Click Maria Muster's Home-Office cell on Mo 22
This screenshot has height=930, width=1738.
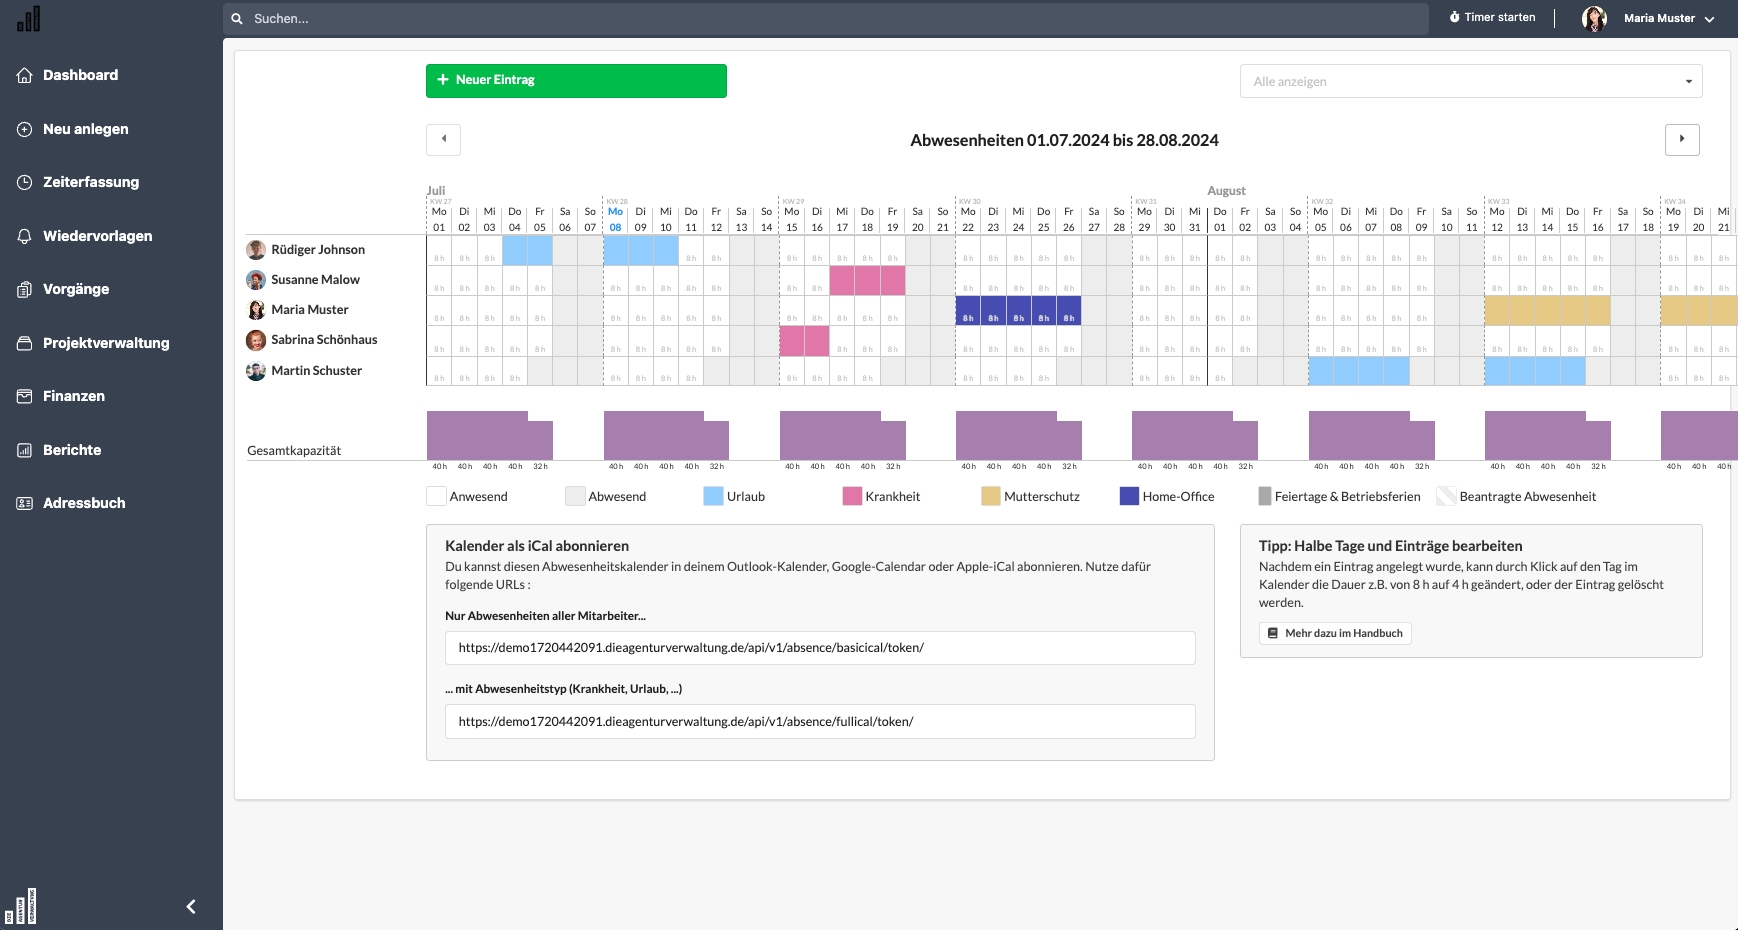[x=968, y=311]
